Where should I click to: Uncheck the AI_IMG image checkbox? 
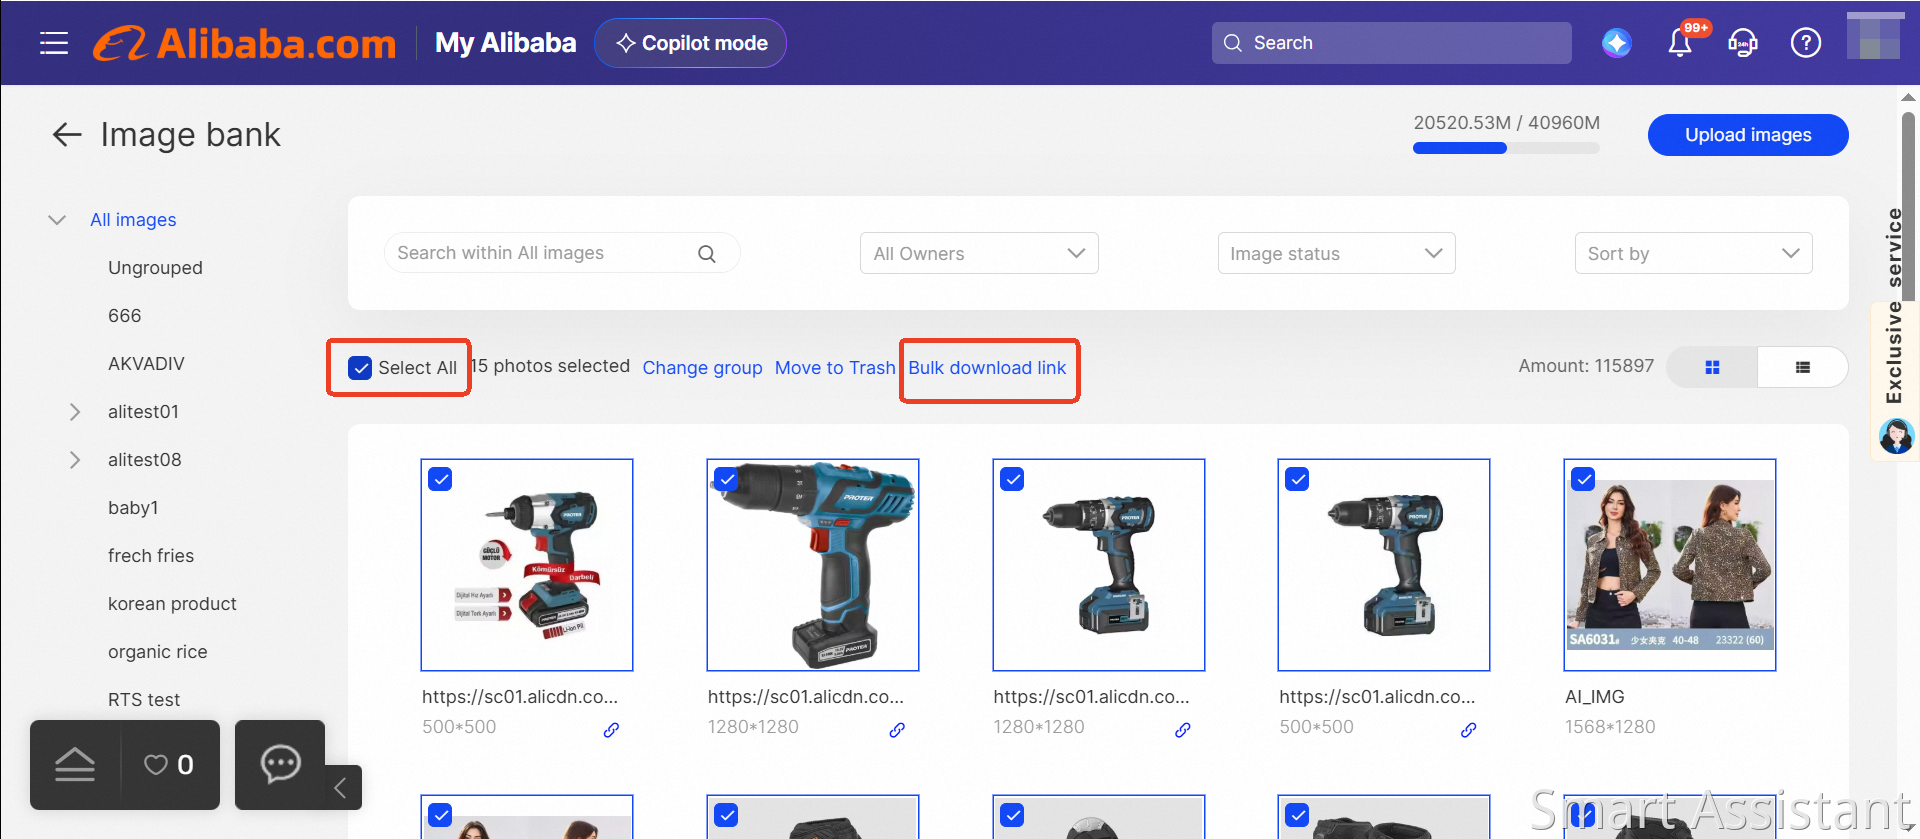pyautogui.click(x=1583, y=479)
